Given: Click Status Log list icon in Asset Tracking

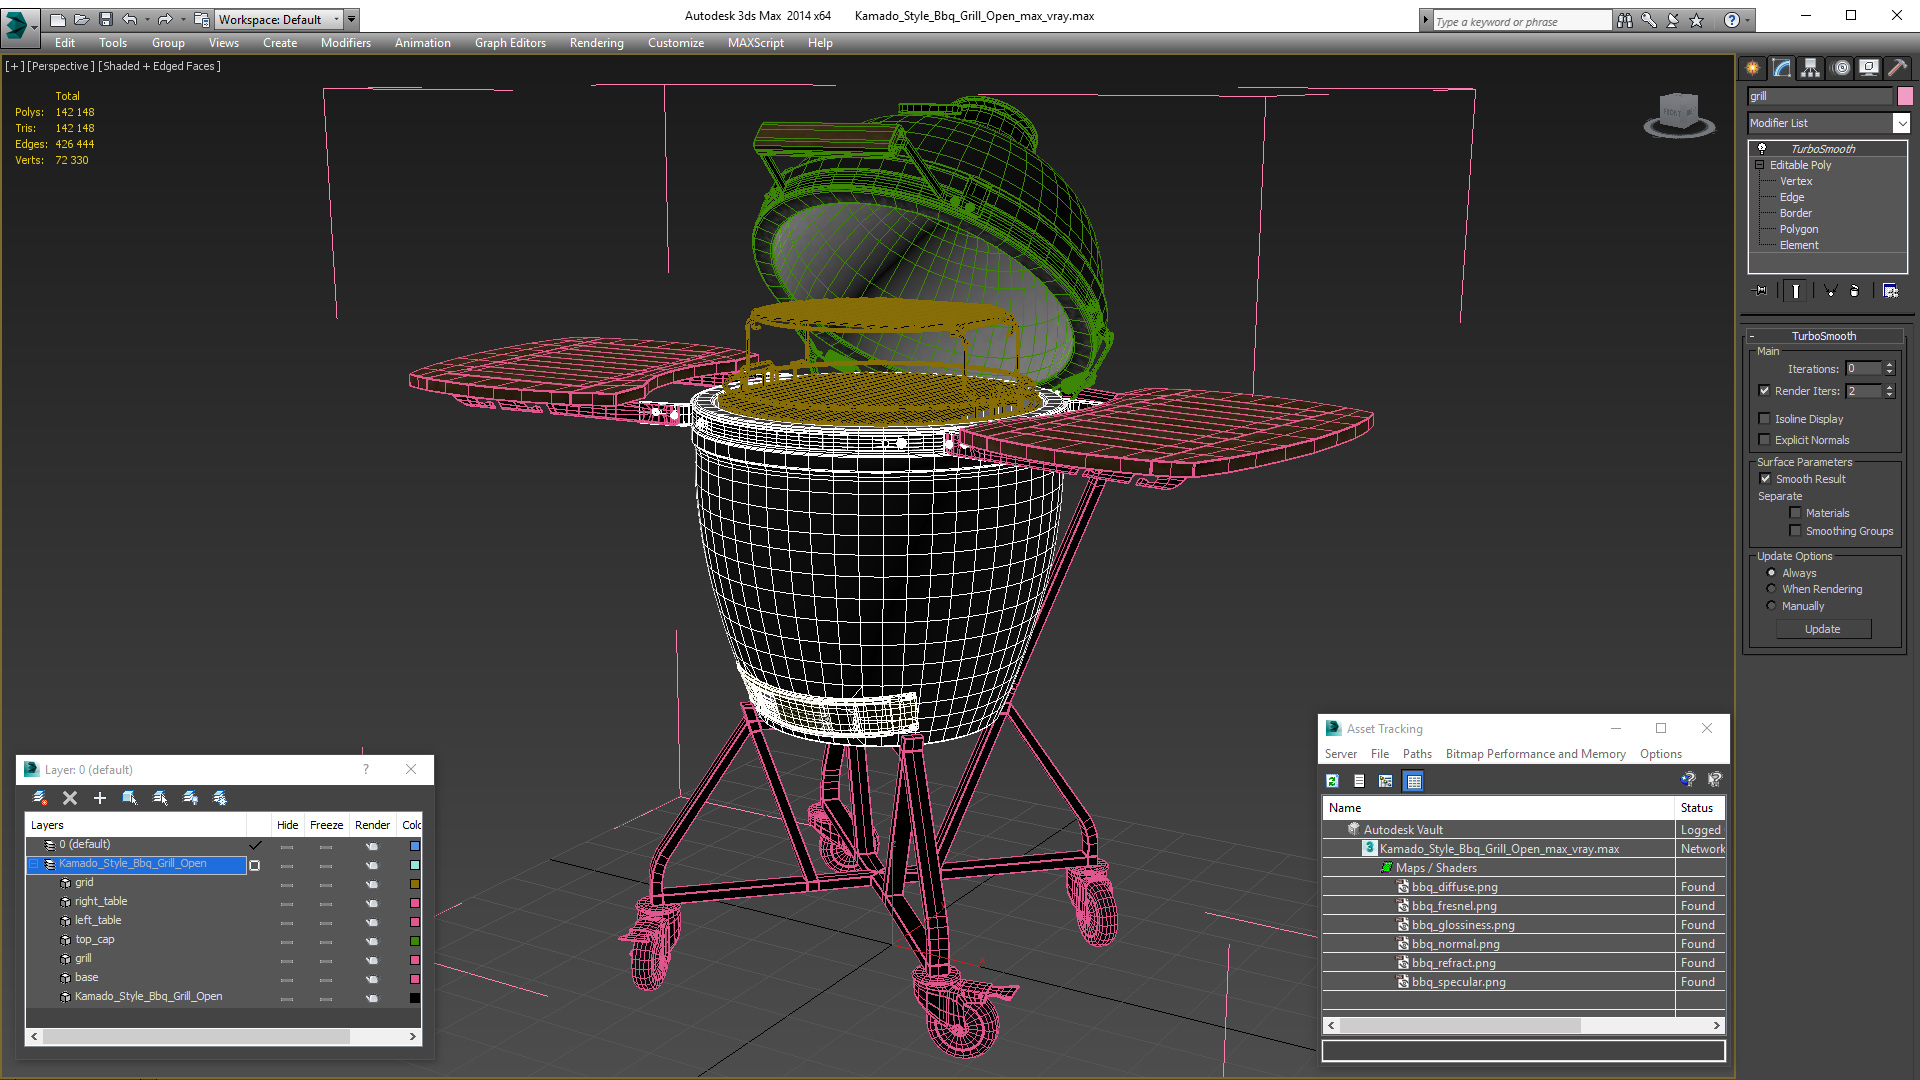Looking at the screenshot, I should tap(1359, 781).
